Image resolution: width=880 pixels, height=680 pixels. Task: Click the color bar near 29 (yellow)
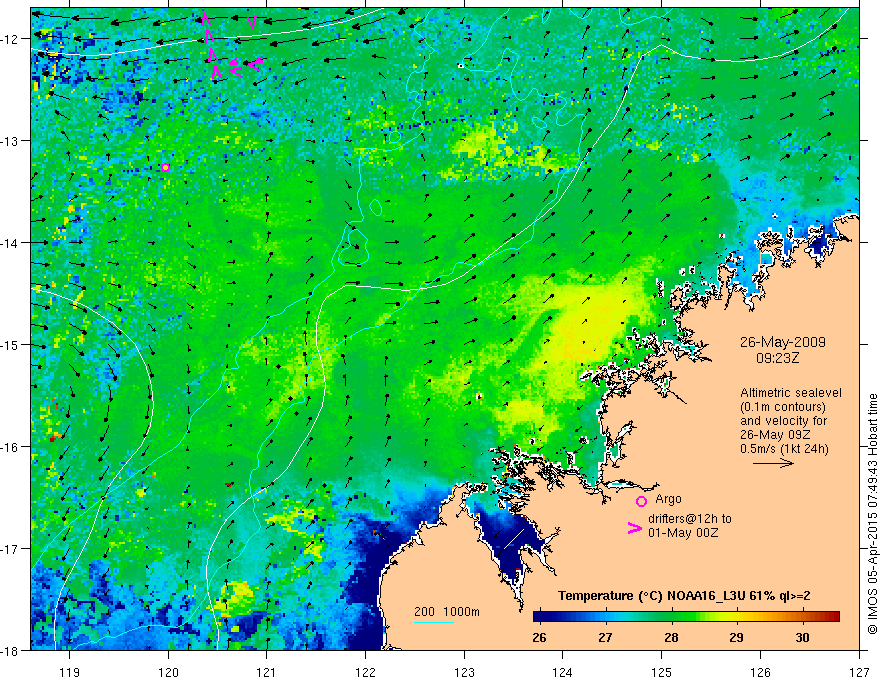point(736,617)
